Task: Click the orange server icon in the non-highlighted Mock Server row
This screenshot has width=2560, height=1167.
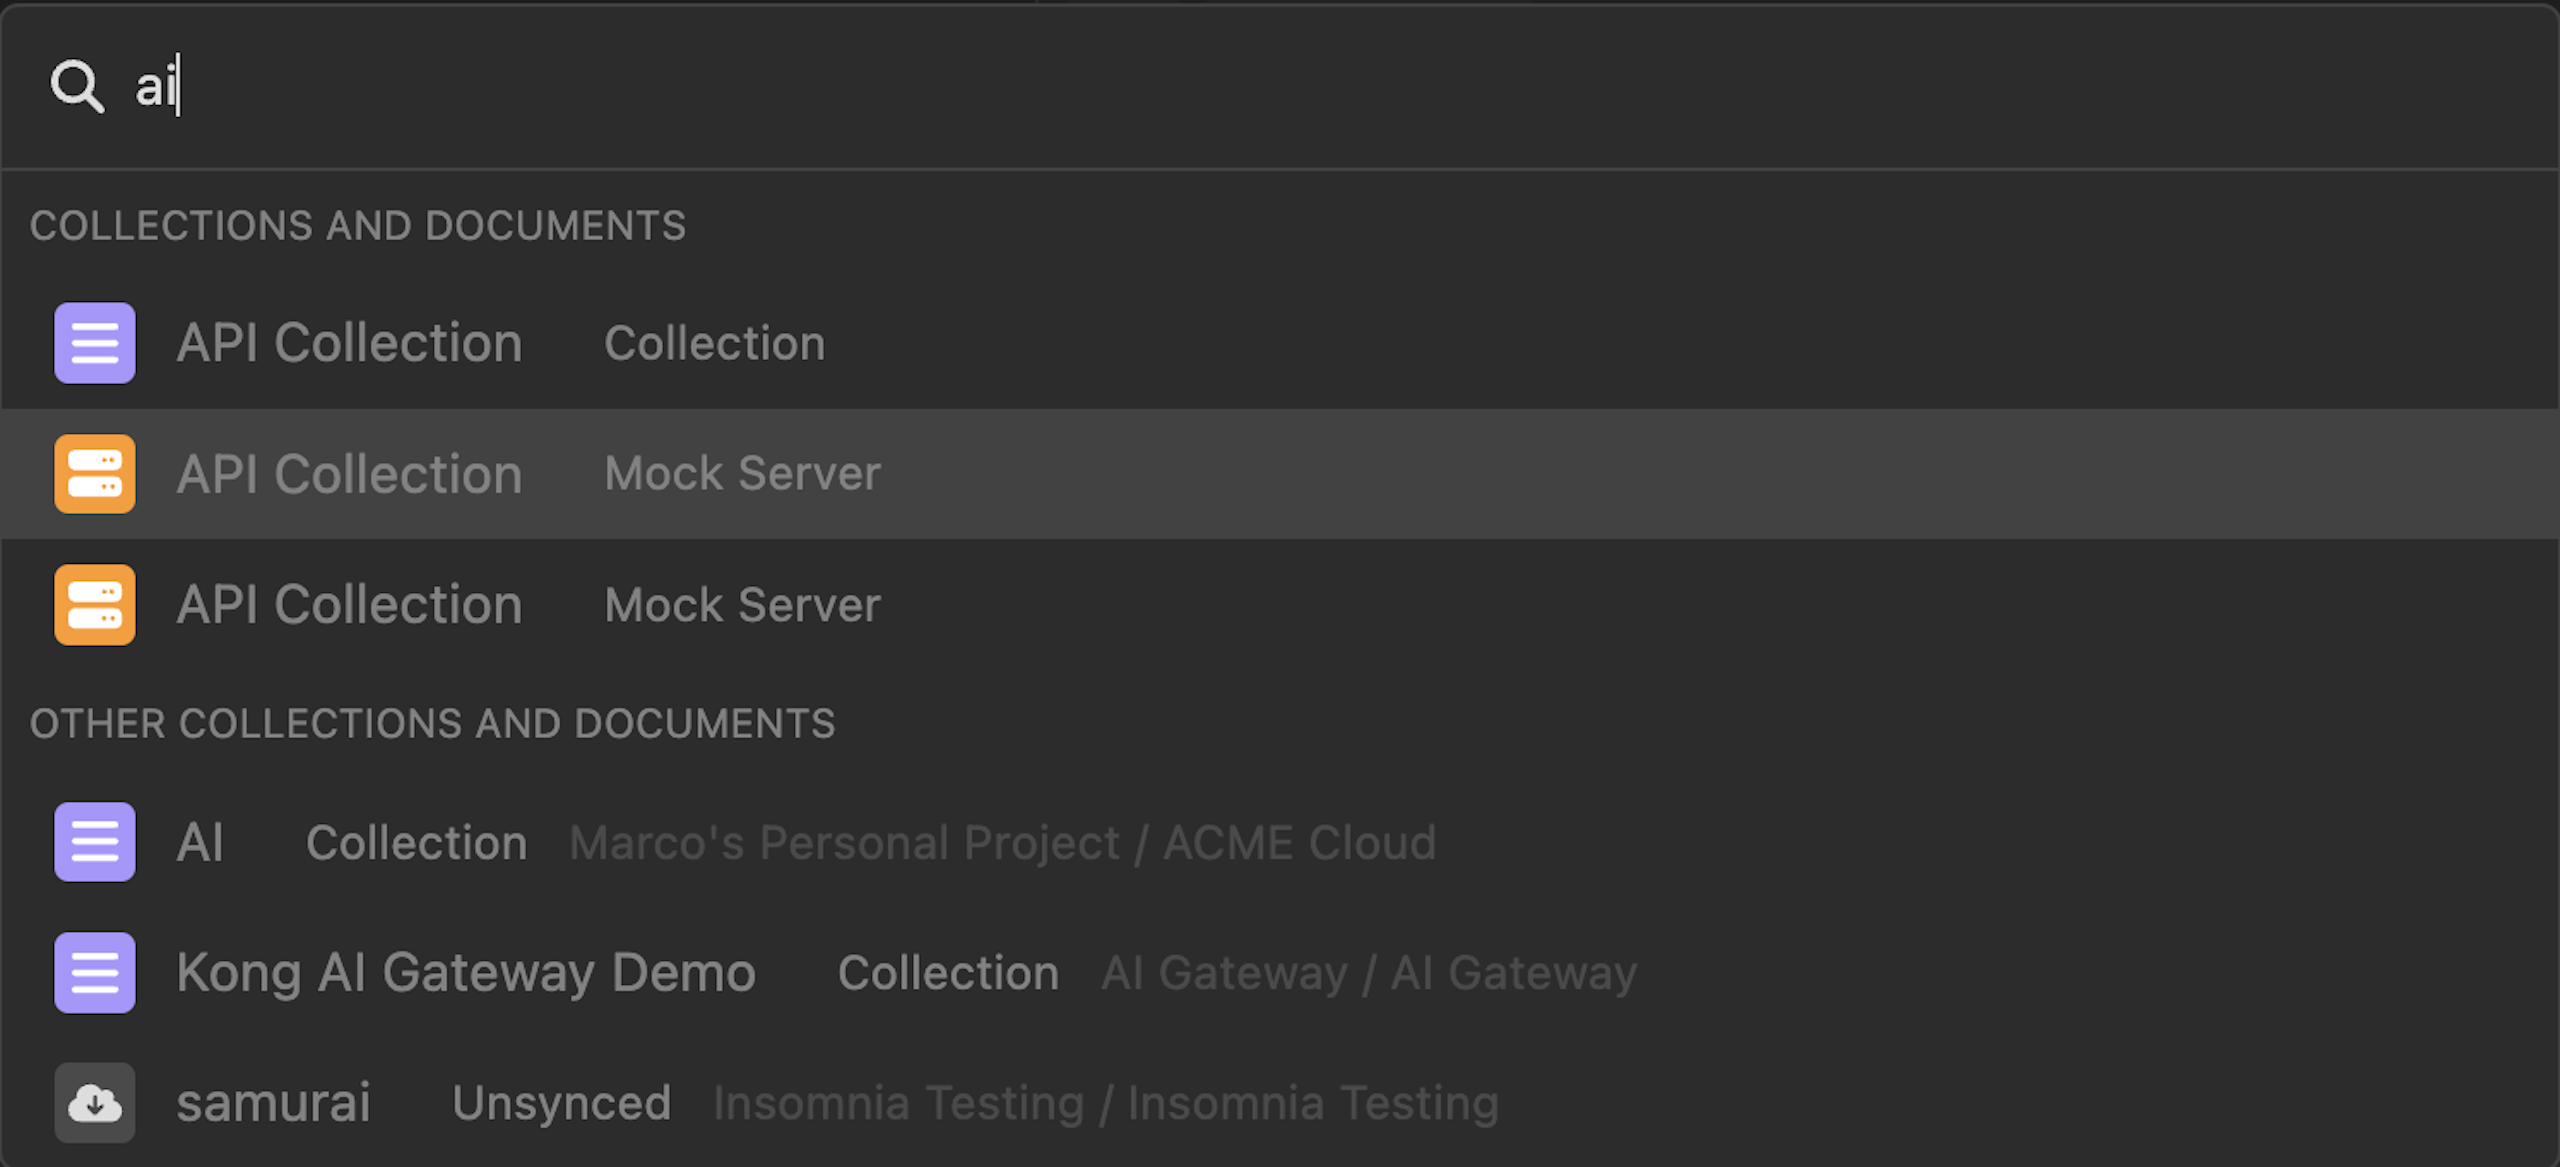Action: pos(95,605)
